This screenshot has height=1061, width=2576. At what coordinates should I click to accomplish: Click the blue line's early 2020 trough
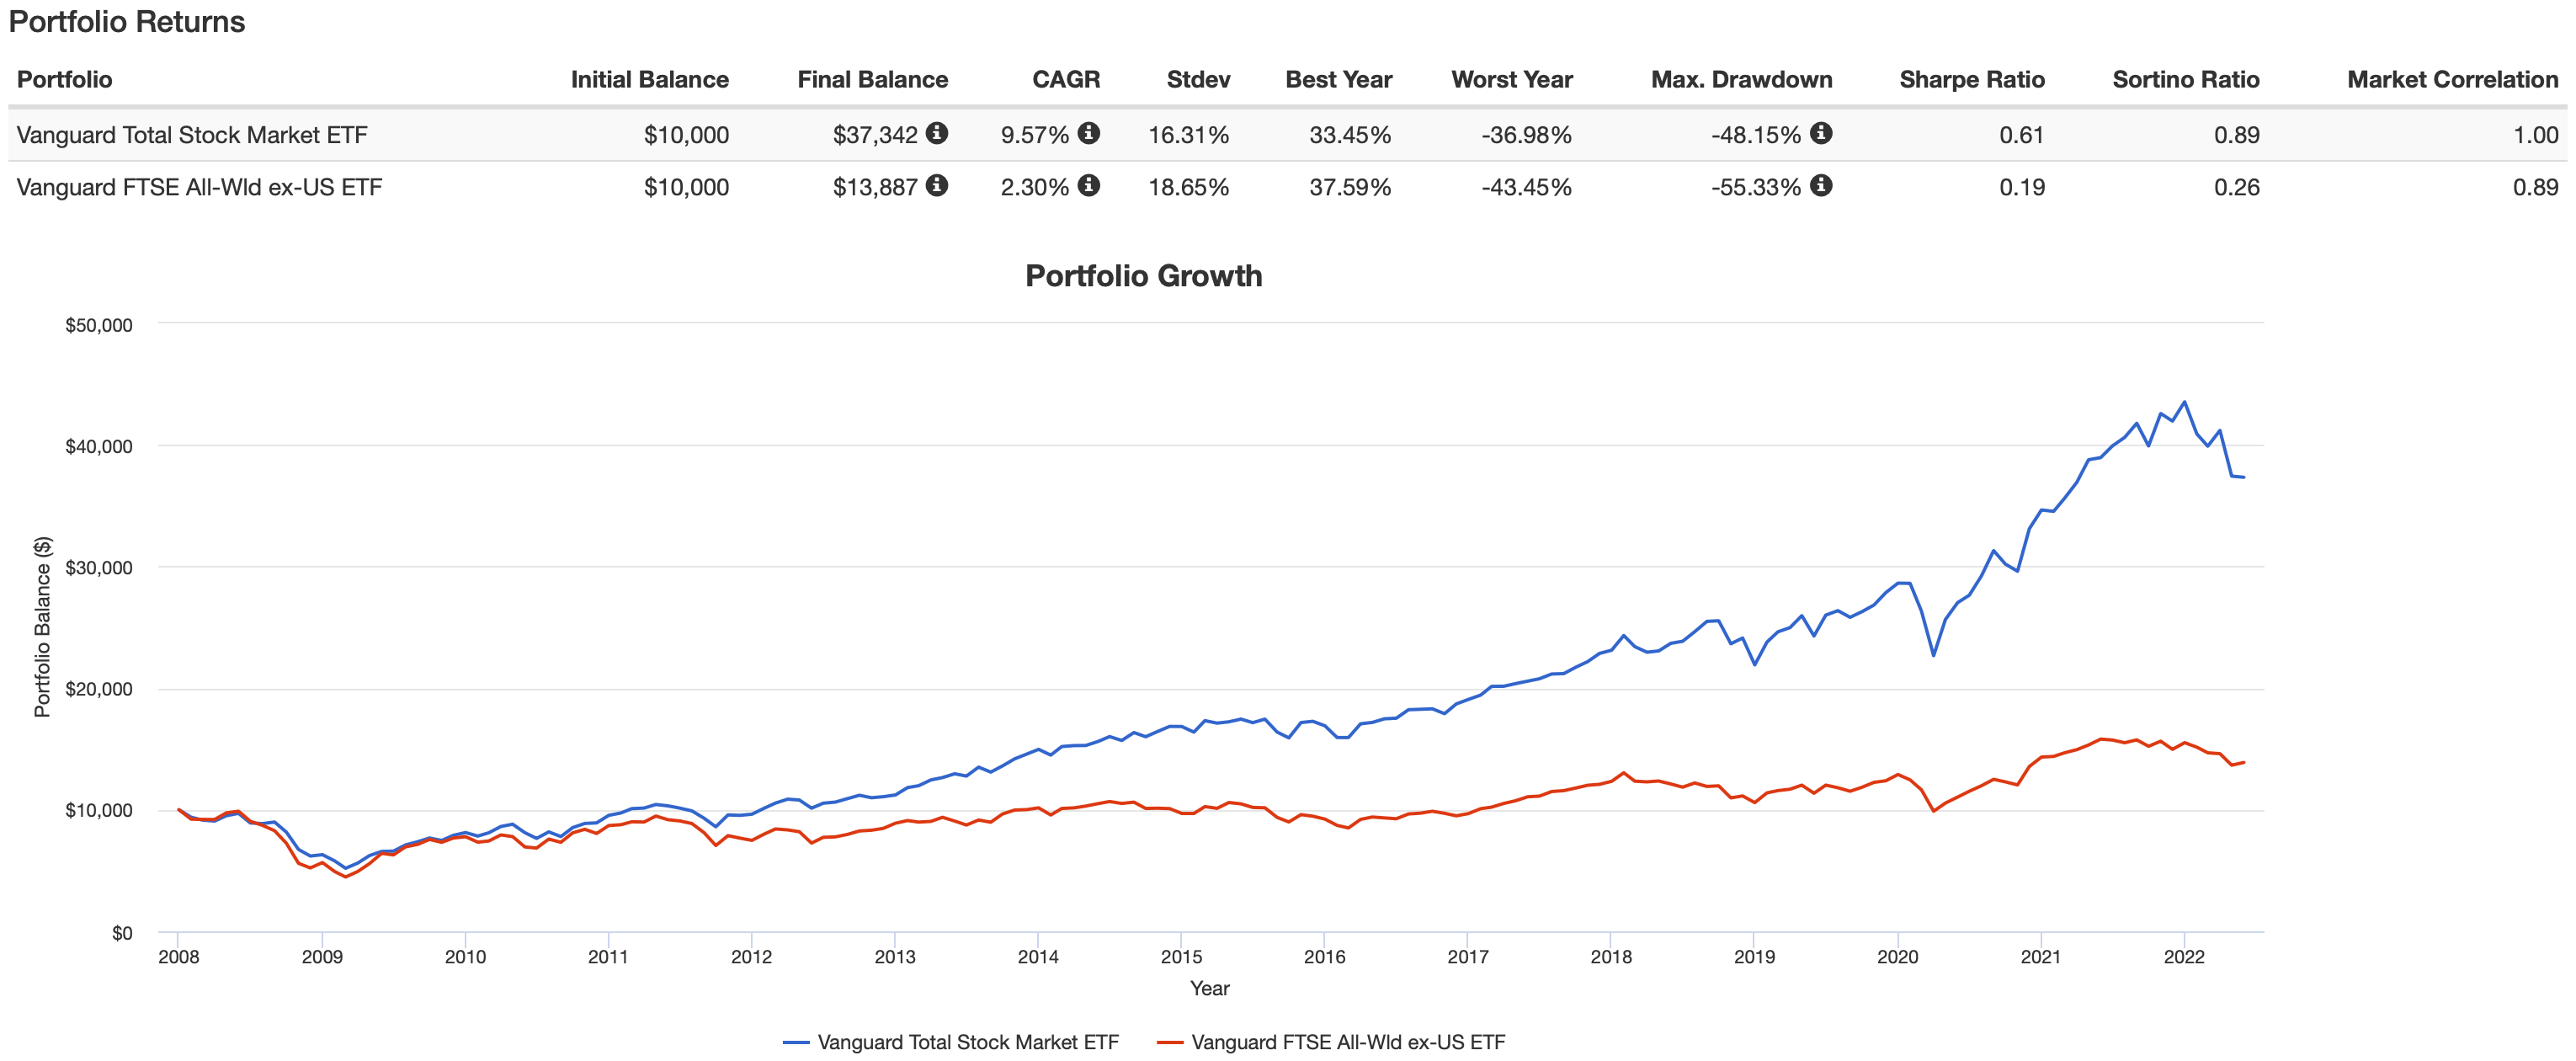[1933, 656]
